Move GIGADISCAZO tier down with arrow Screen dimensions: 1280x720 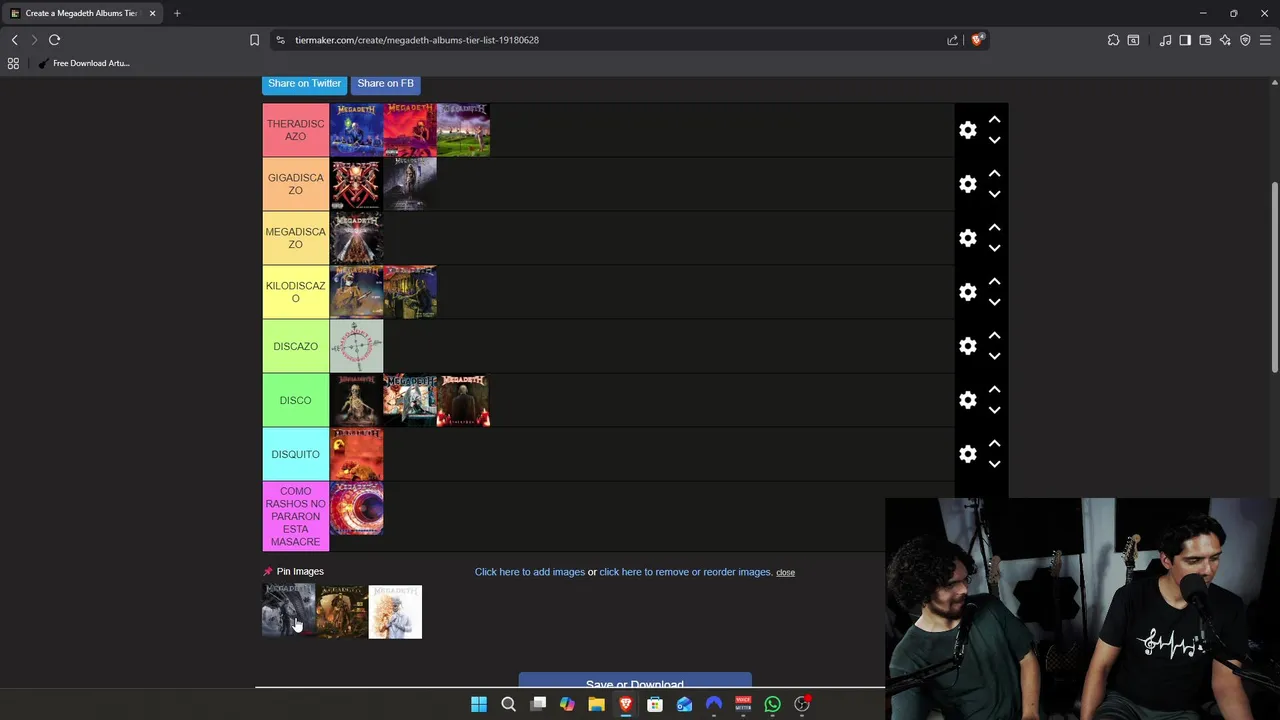994,195
